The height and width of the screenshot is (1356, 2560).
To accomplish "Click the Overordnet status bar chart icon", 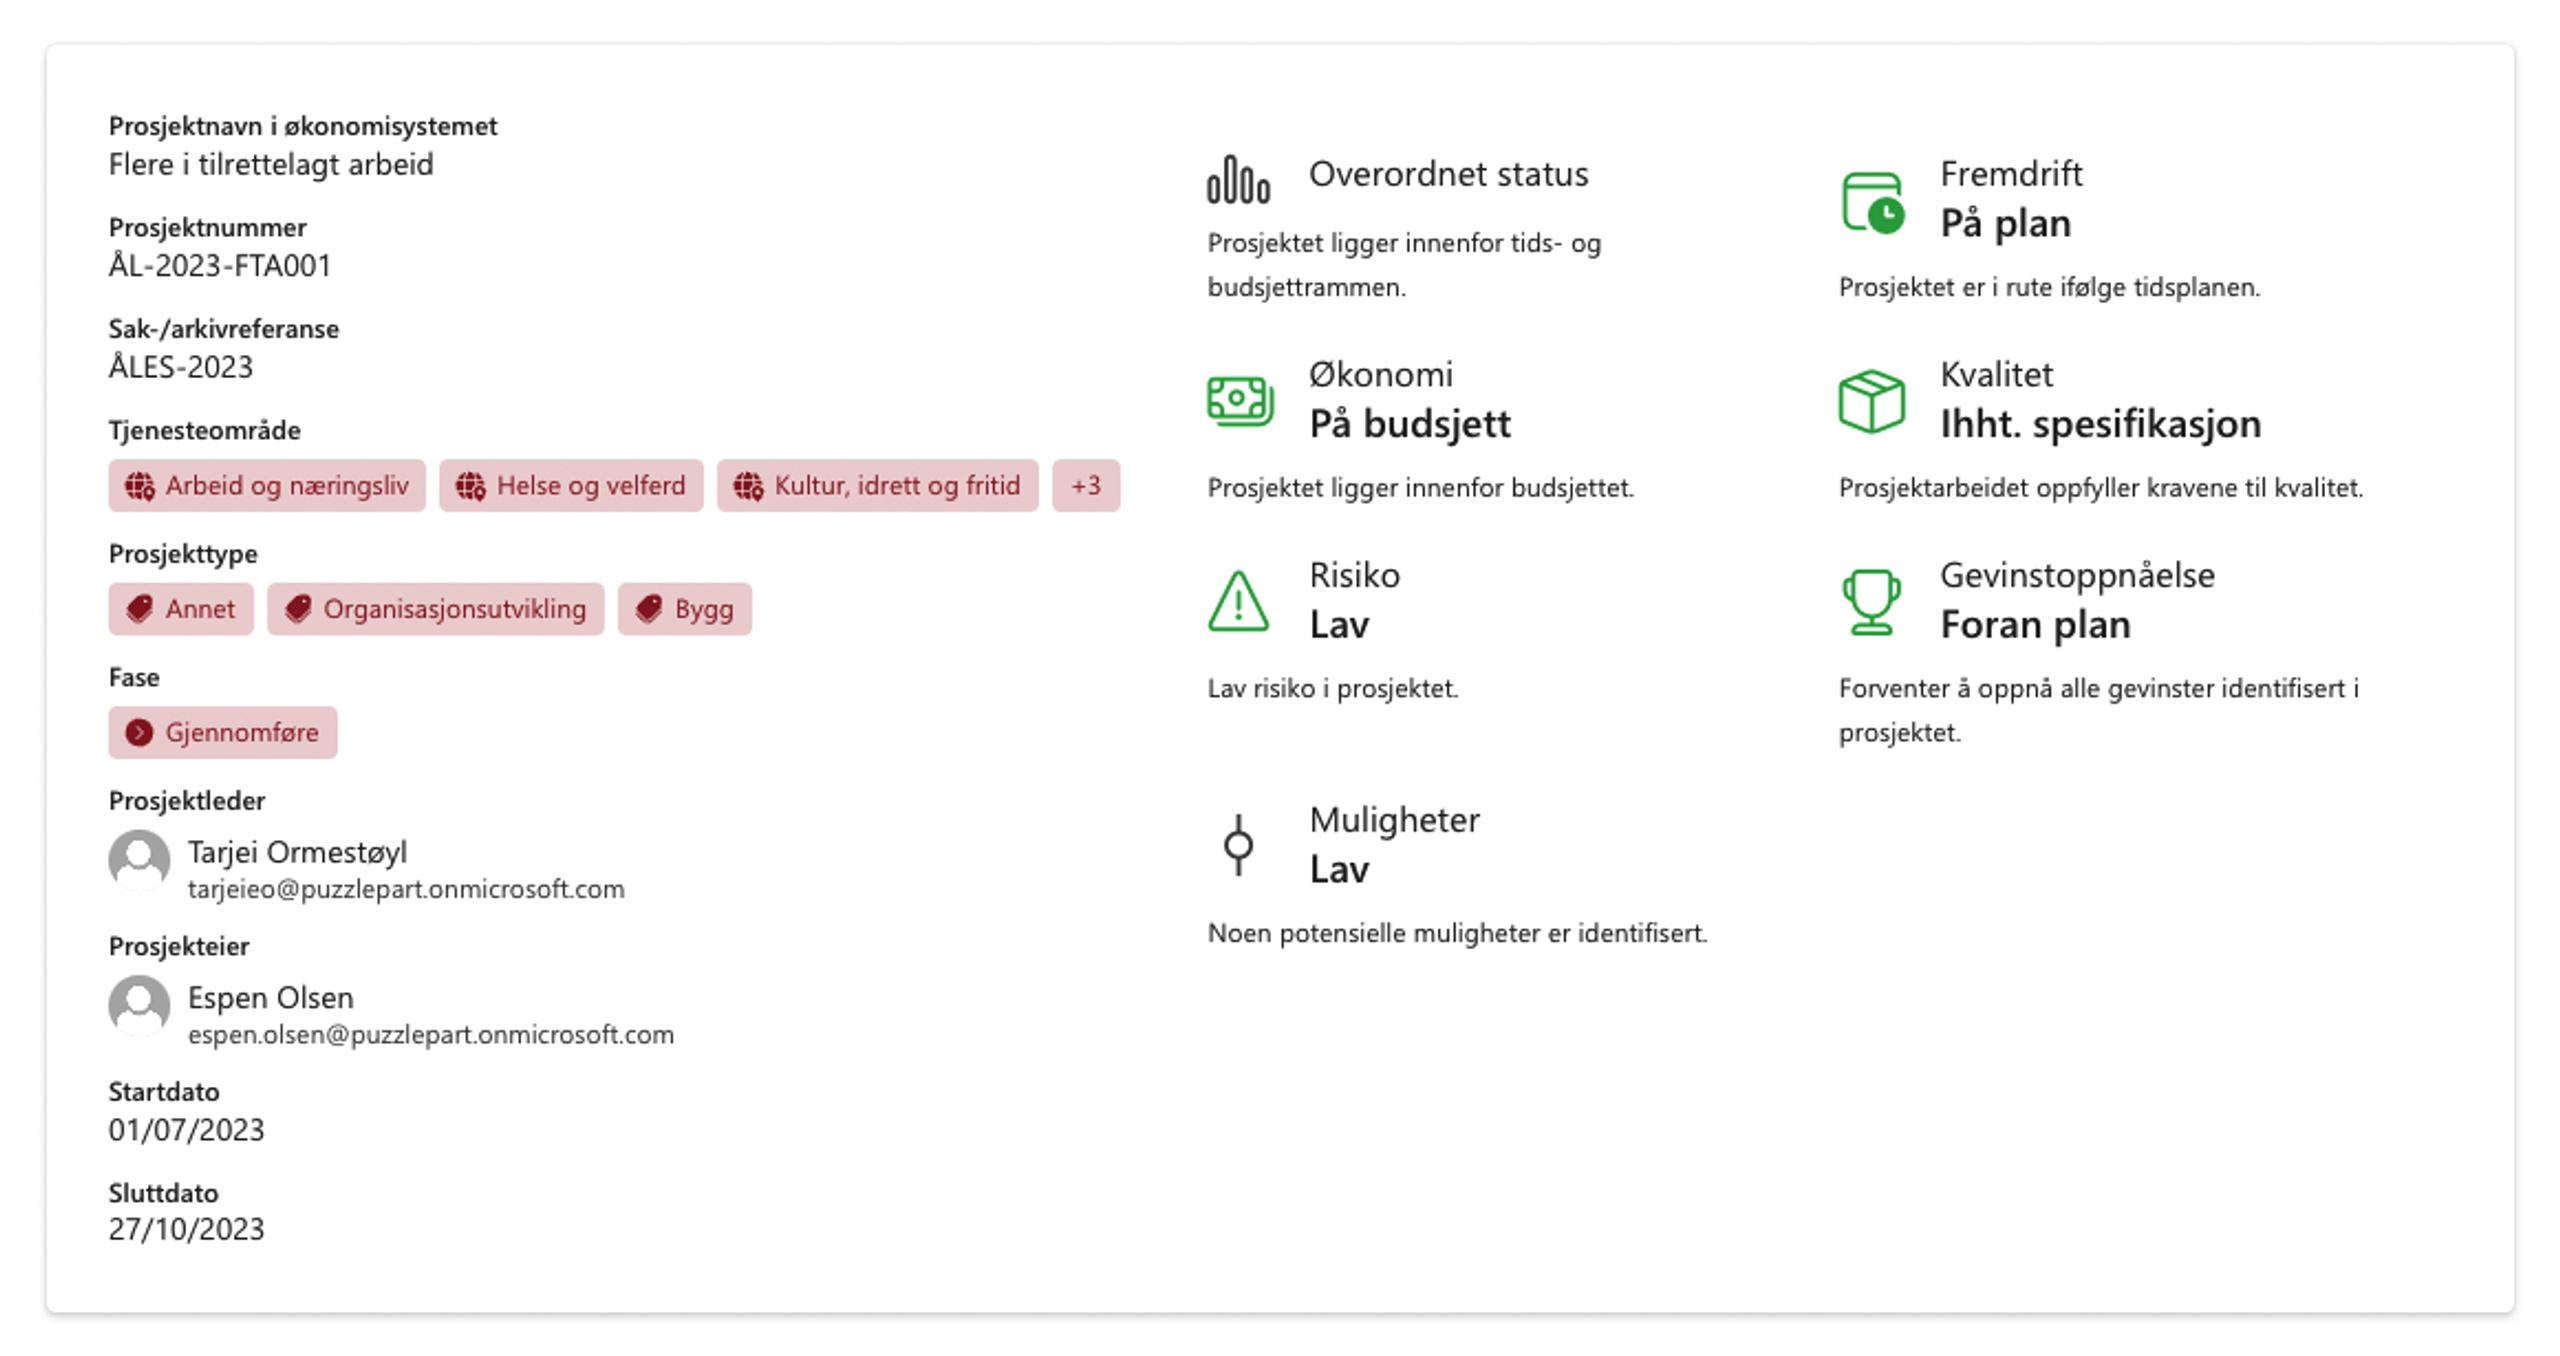I will tap(1238, 181).
